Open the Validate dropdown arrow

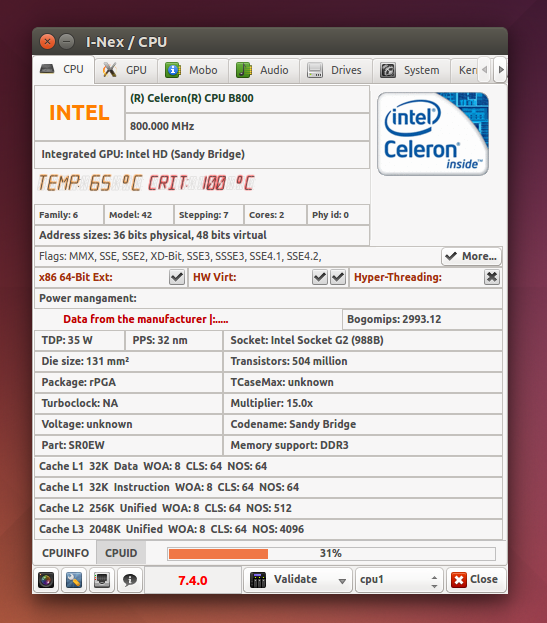pos(342,581)
